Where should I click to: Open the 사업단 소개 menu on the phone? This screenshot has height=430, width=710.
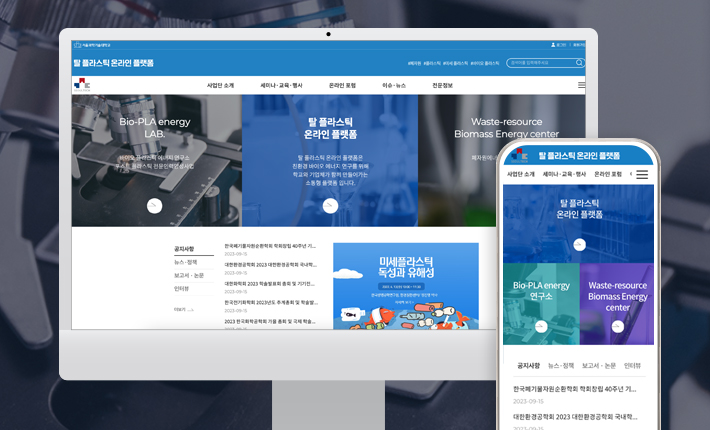(521, 174)
